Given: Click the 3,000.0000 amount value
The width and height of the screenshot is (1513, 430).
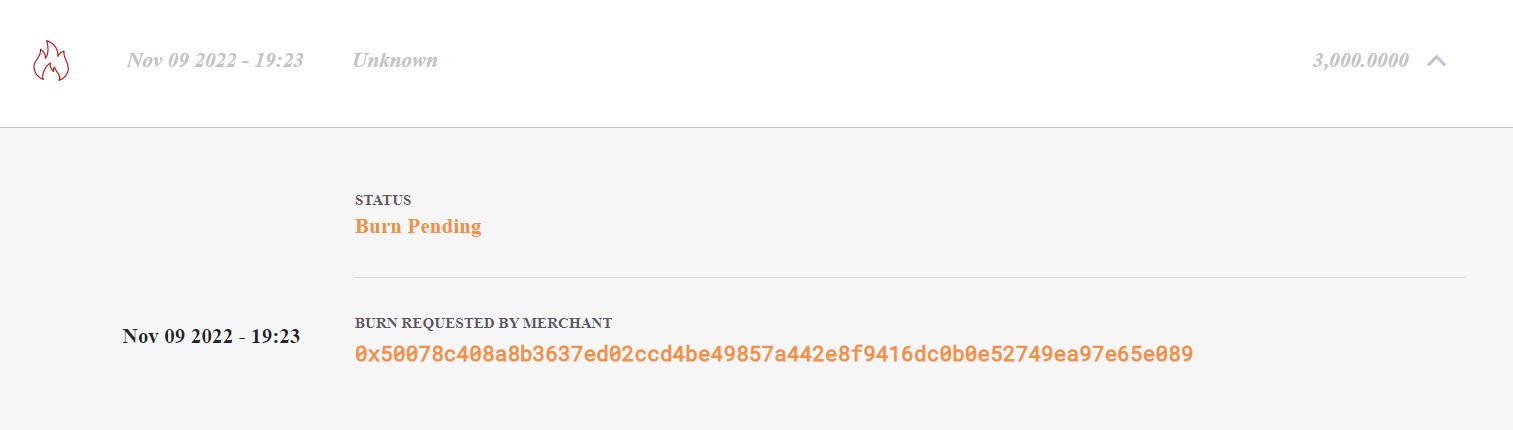Looking at the screenshot, I should [x=1360, y=61].
